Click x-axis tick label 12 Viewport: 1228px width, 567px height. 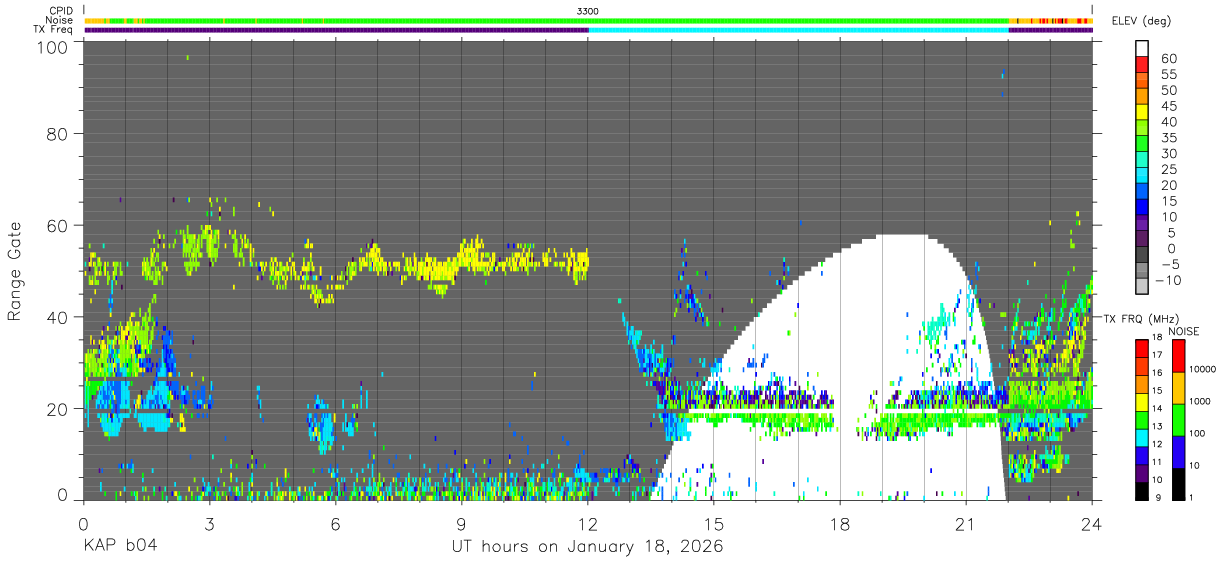pos(588,523)
